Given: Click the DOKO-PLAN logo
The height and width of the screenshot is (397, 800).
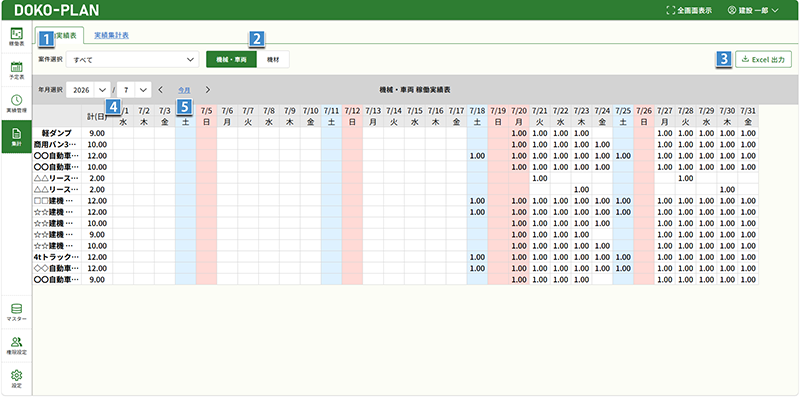Looking at the screenshot, I should (57, 10).
